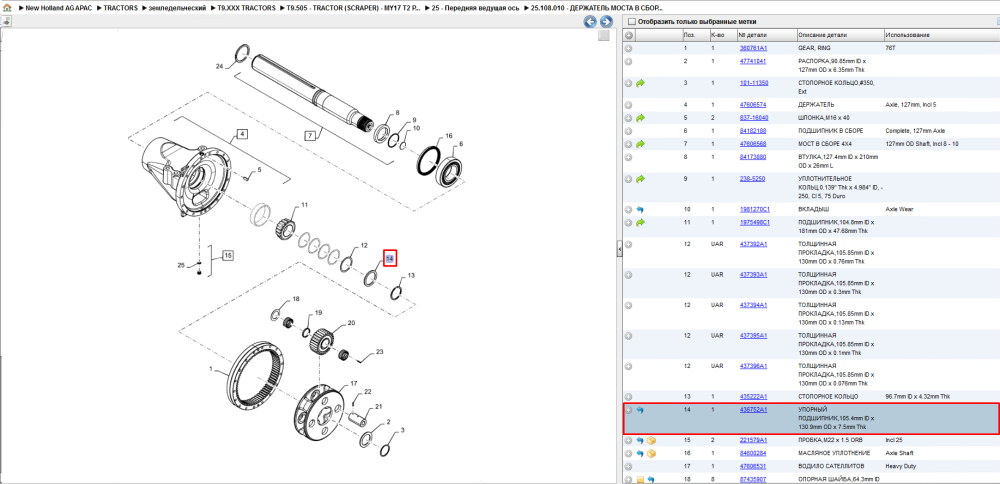Add GEAR, RING row with plus icon

(628, 48)
